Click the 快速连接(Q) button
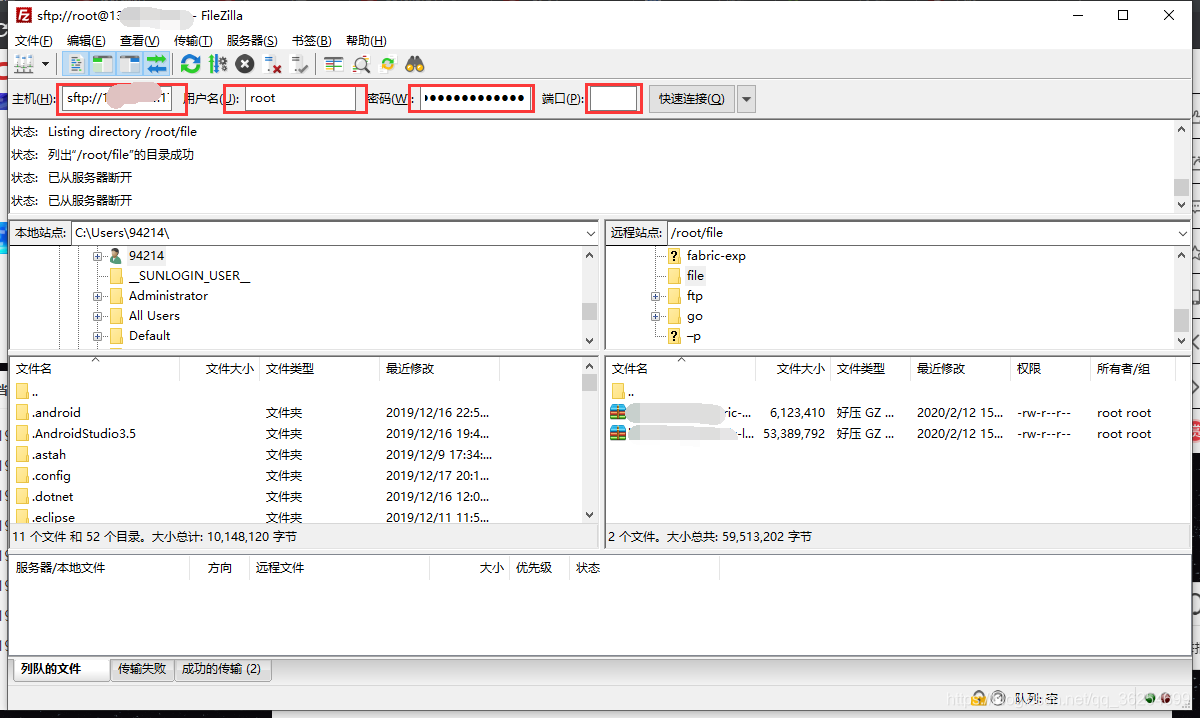Screen dimensions: 1200x718 click(692, 98)
